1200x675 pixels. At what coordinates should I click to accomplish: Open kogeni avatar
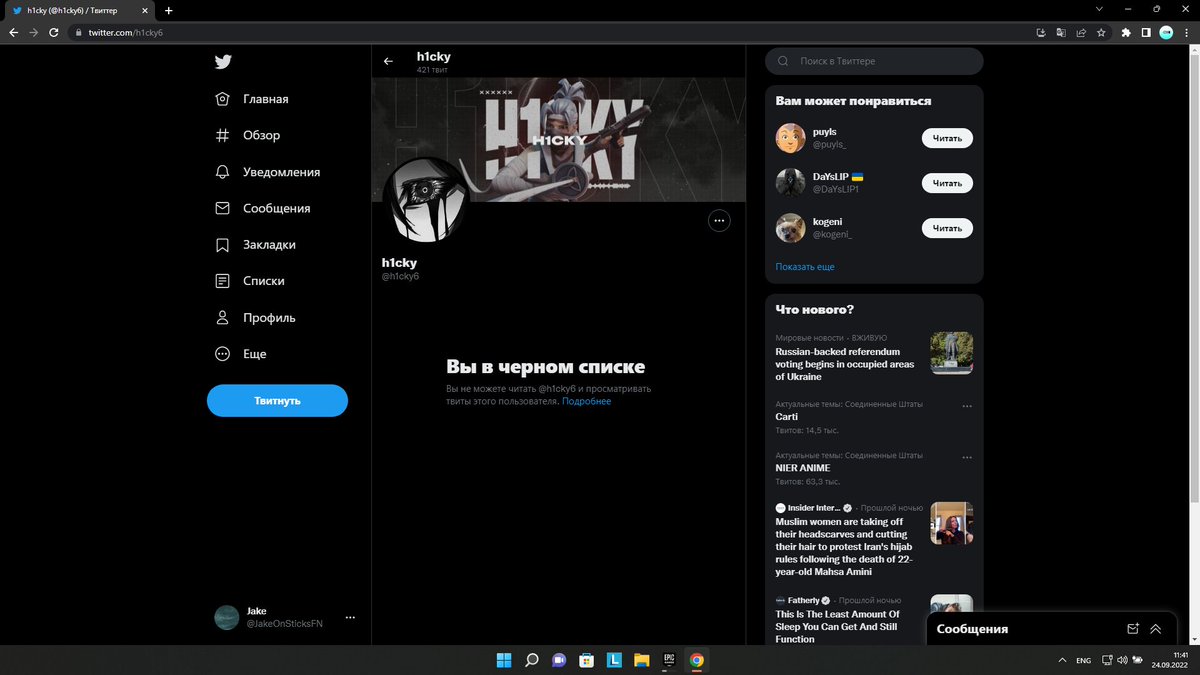[x=790, y=228]
